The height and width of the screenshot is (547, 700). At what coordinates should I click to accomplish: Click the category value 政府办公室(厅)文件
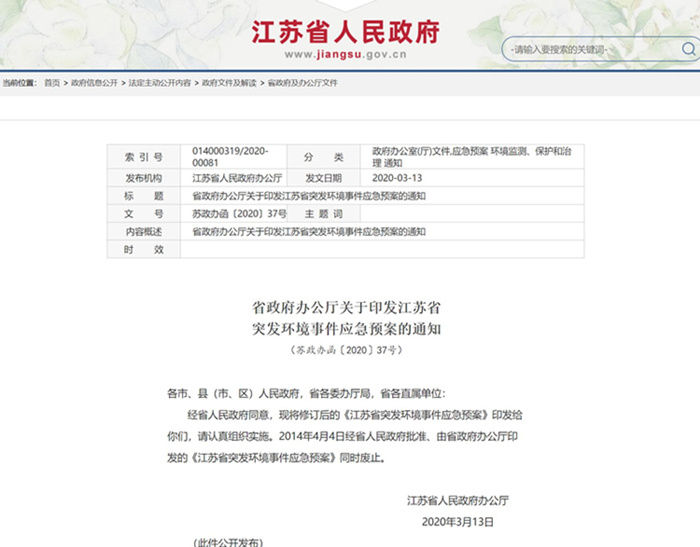click(x=411, y=151)
